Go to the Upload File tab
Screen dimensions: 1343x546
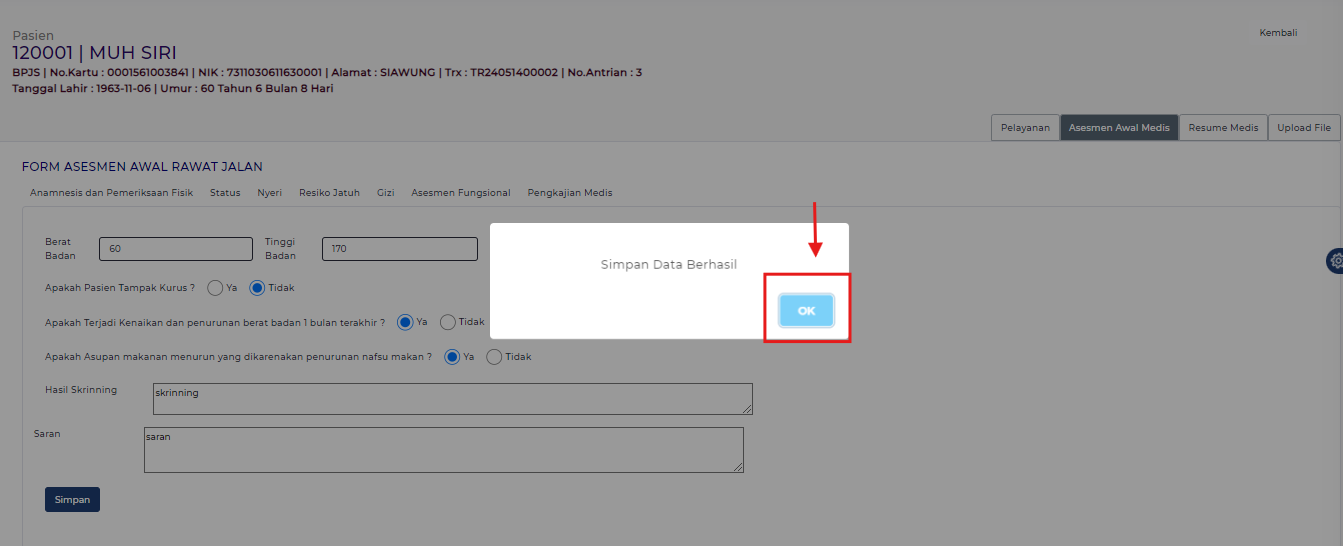coord(1303,128)
